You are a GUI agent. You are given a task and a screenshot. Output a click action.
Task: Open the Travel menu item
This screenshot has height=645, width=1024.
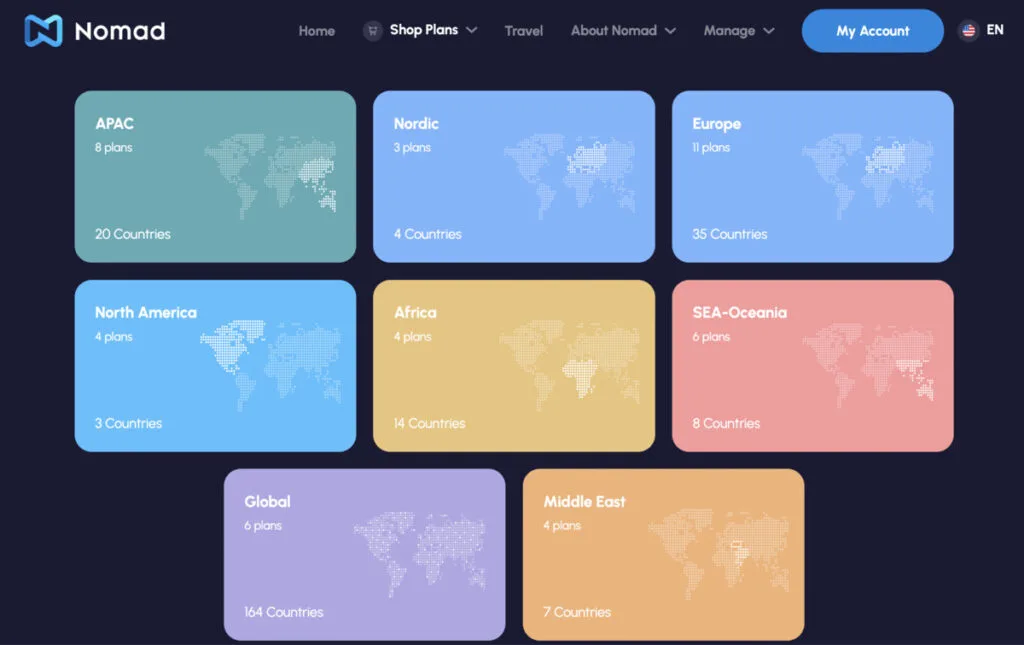click(x=524, y=31)
